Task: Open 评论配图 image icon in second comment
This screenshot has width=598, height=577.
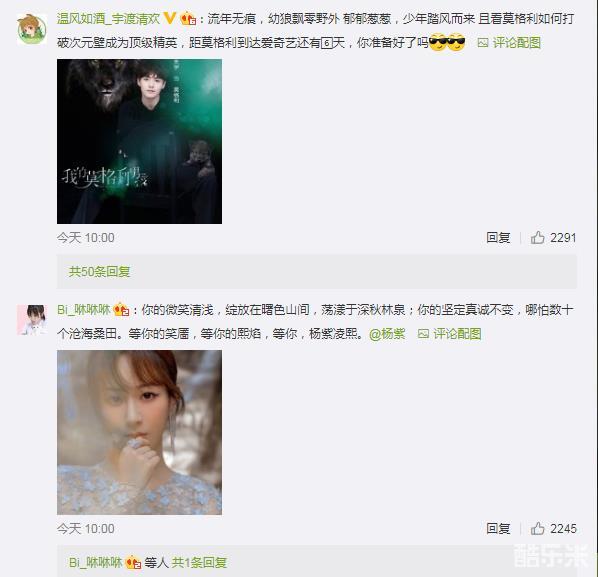Action: 423,334
